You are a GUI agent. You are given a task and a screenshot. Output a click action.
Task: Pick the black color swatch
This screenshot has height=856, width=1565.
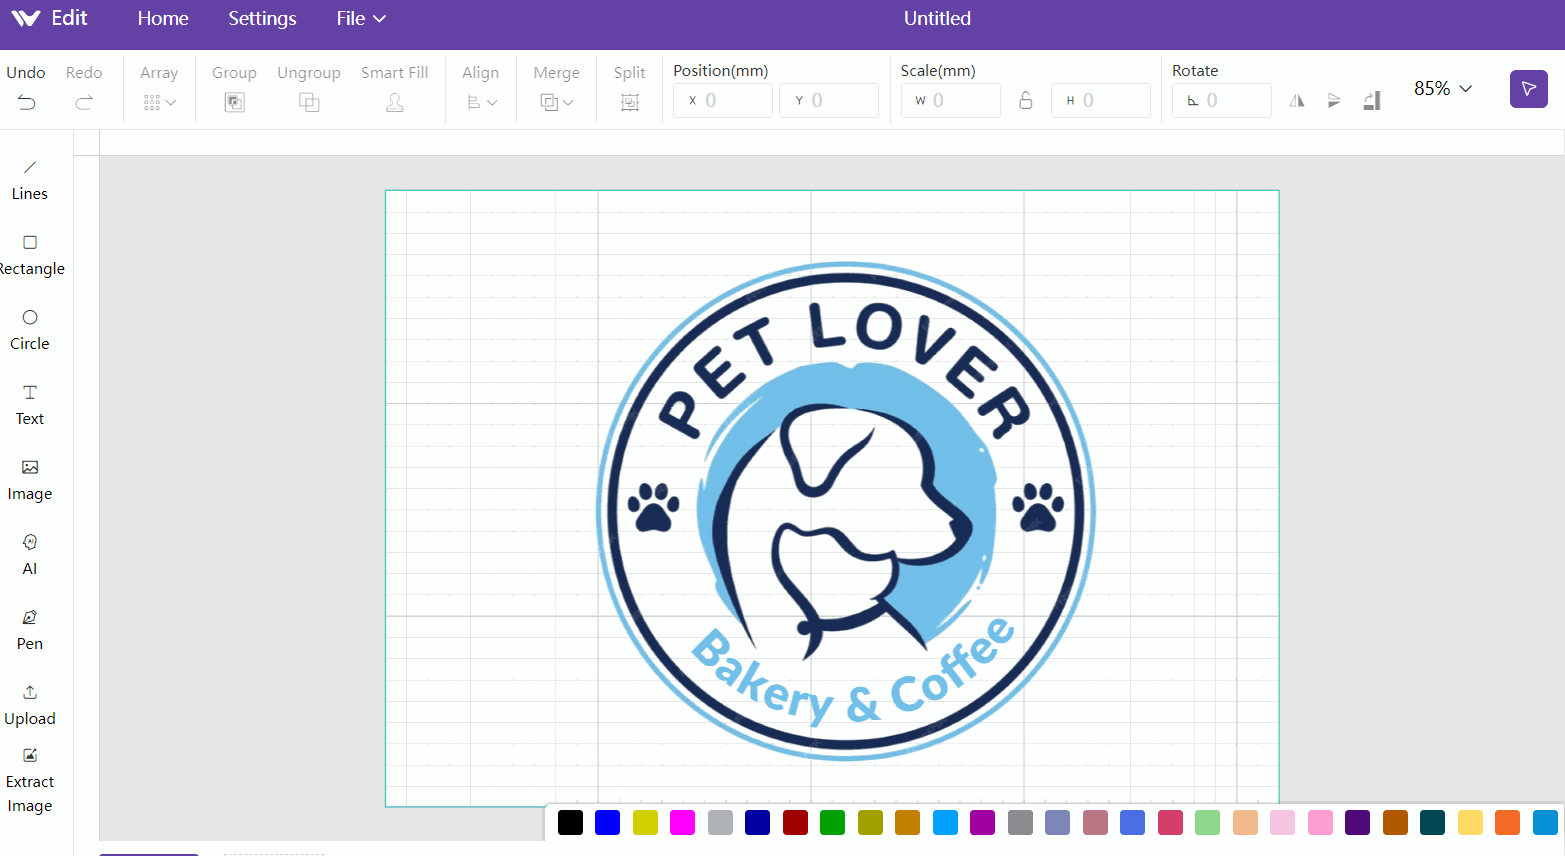tap(570, 822)
